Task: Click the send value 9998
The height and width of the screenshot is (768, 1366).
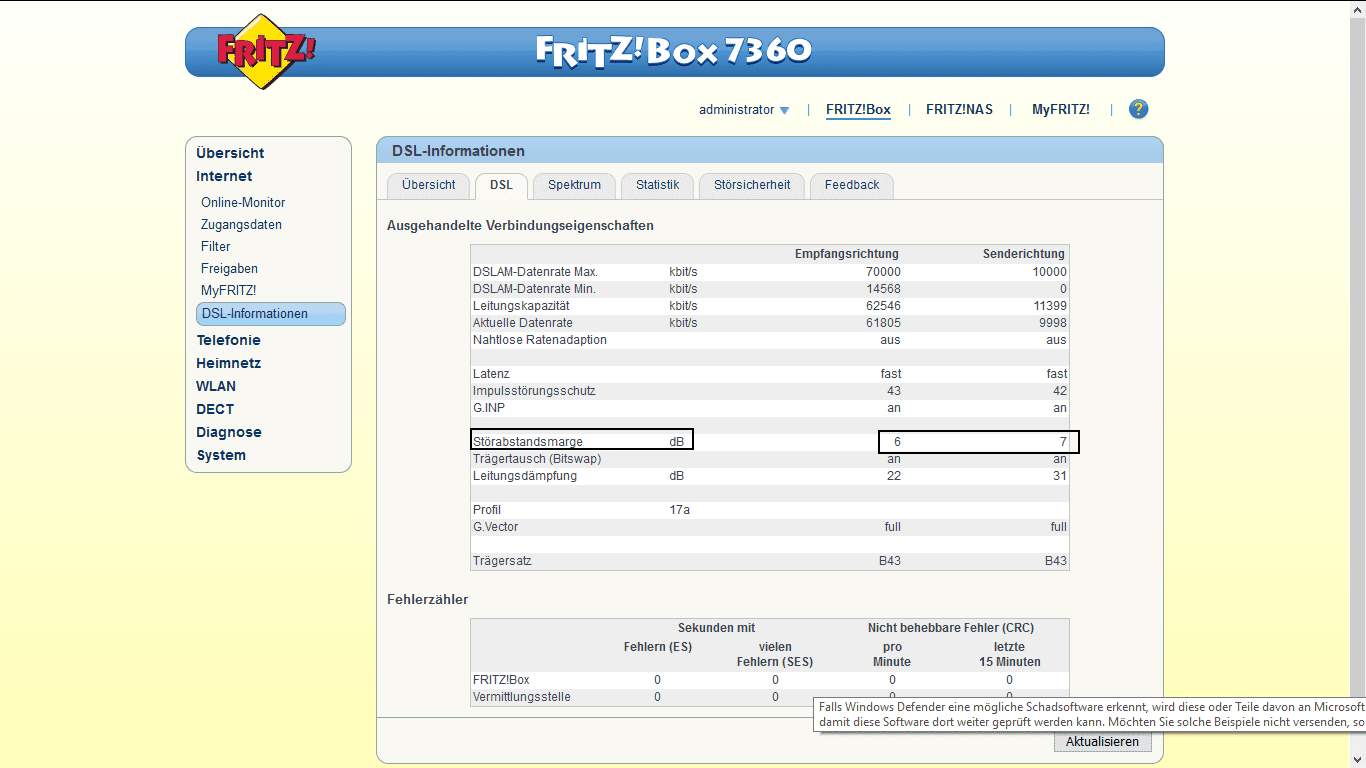Action: (x=1052, y=323)
